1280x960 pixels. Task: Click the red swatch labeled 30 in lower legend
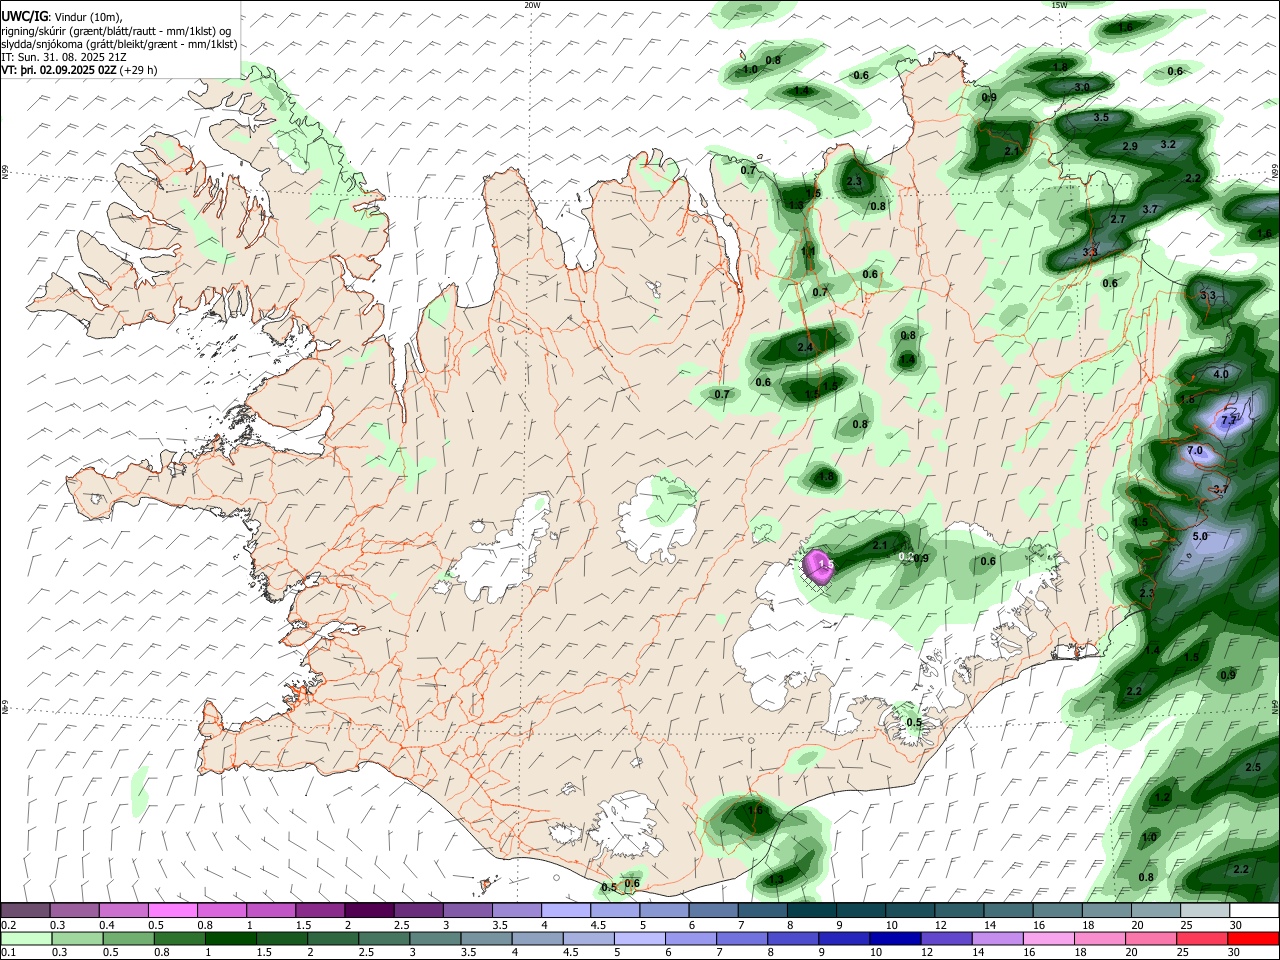click(1254, 939)
